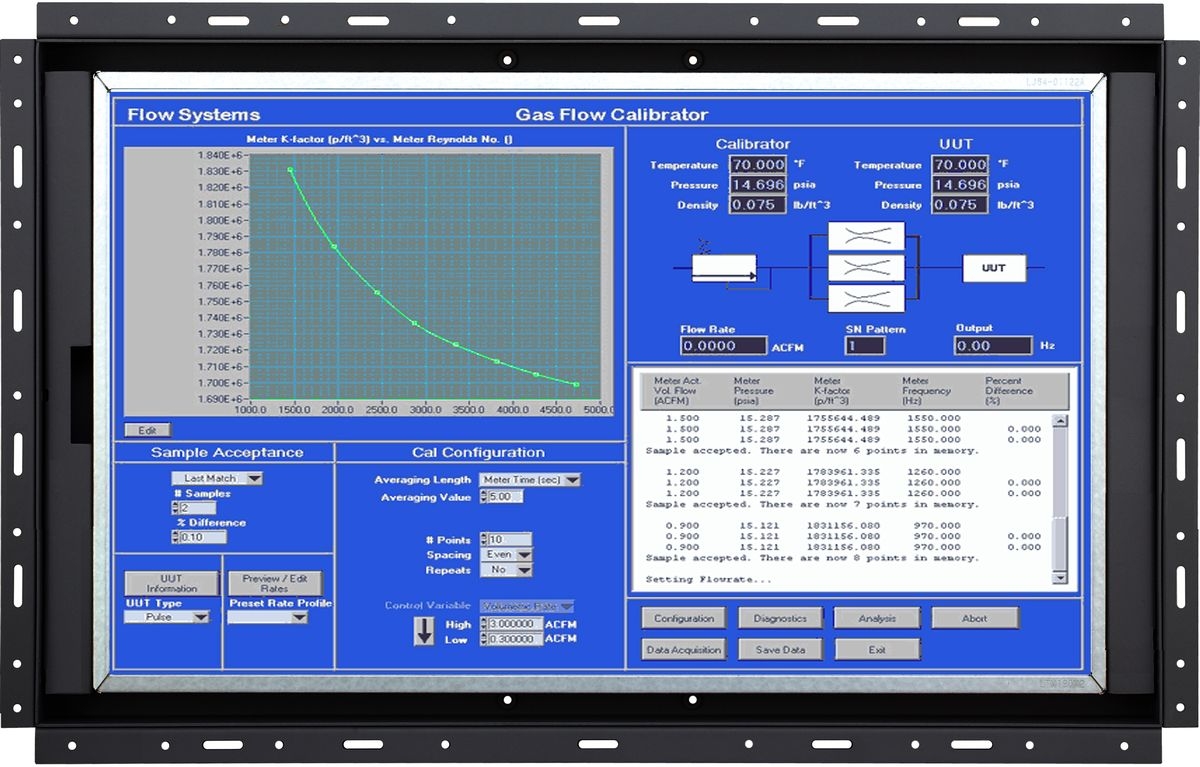Click the Output Hz field showing 0.00
The image size is (1200, 767).
coord(993,346)
